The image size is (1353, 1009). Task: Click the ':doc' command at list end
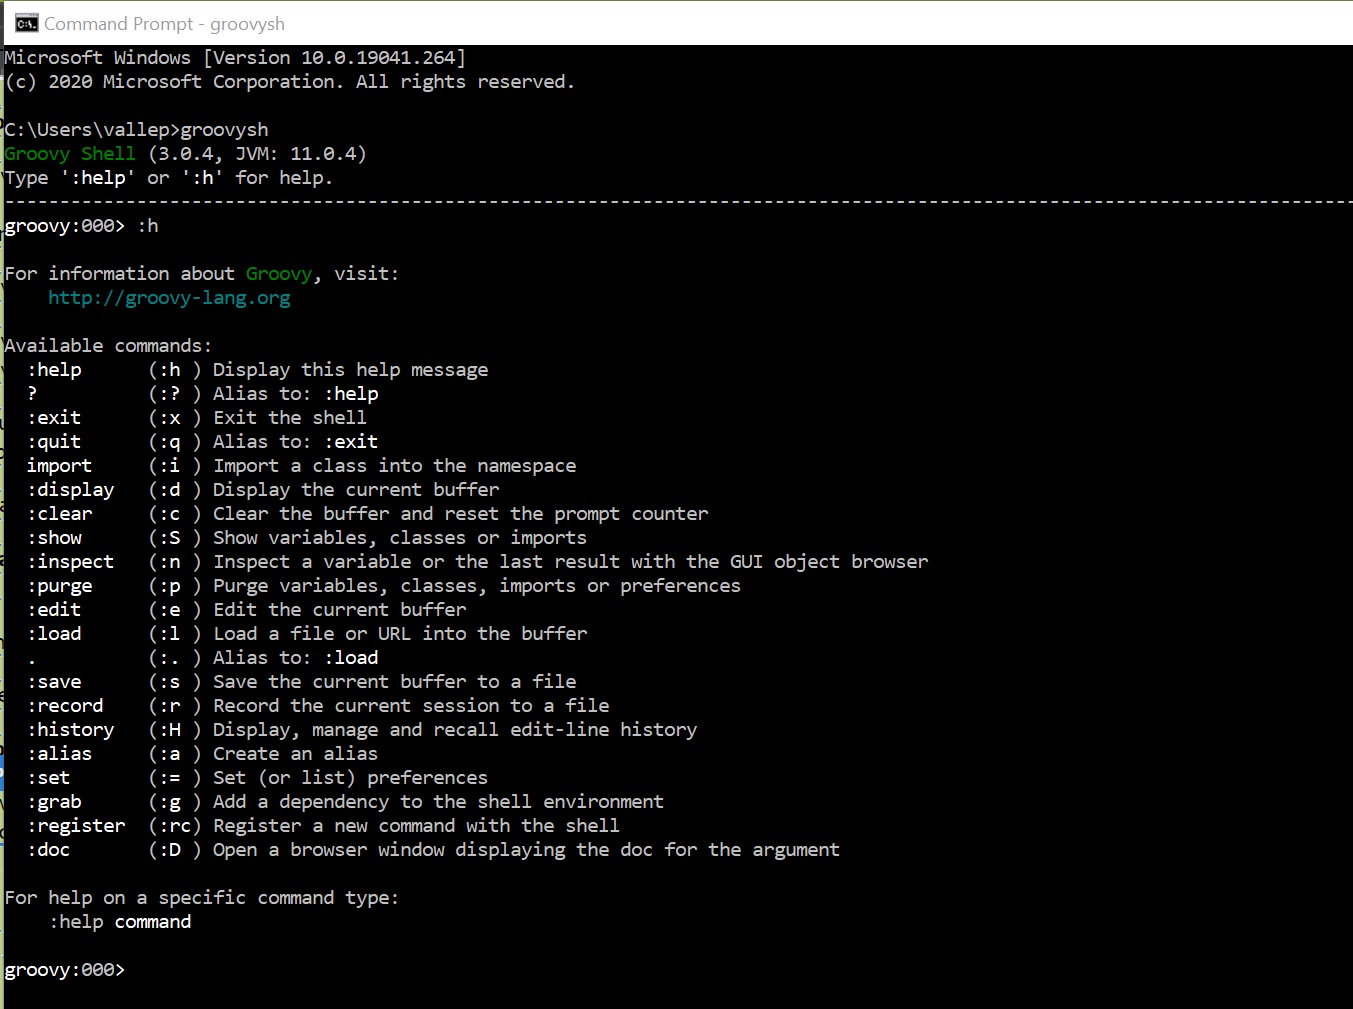[x=48, y=850]
